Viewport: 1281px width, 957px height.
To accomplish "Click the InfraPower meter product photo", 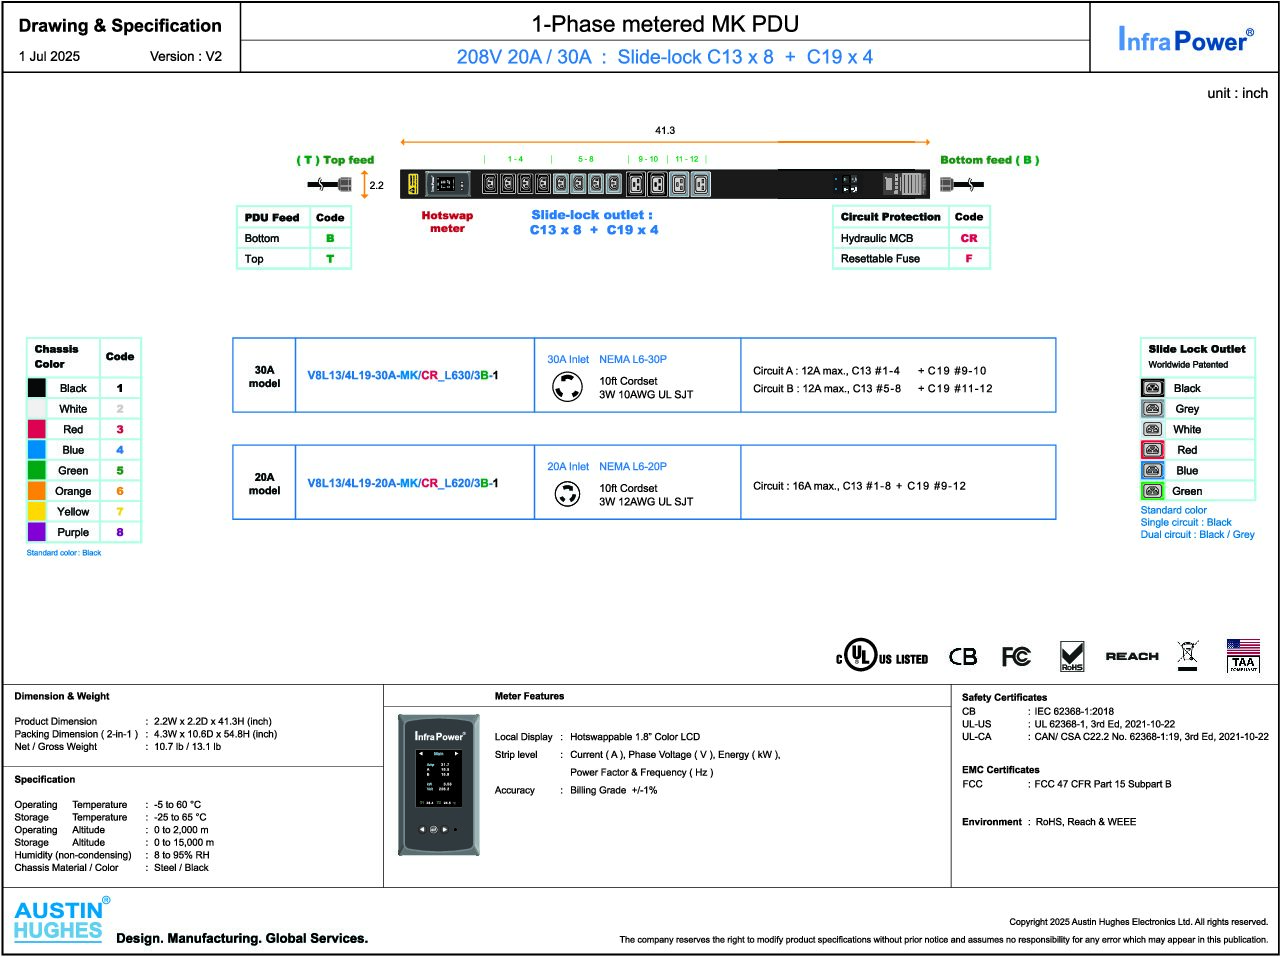I will 439,785.
